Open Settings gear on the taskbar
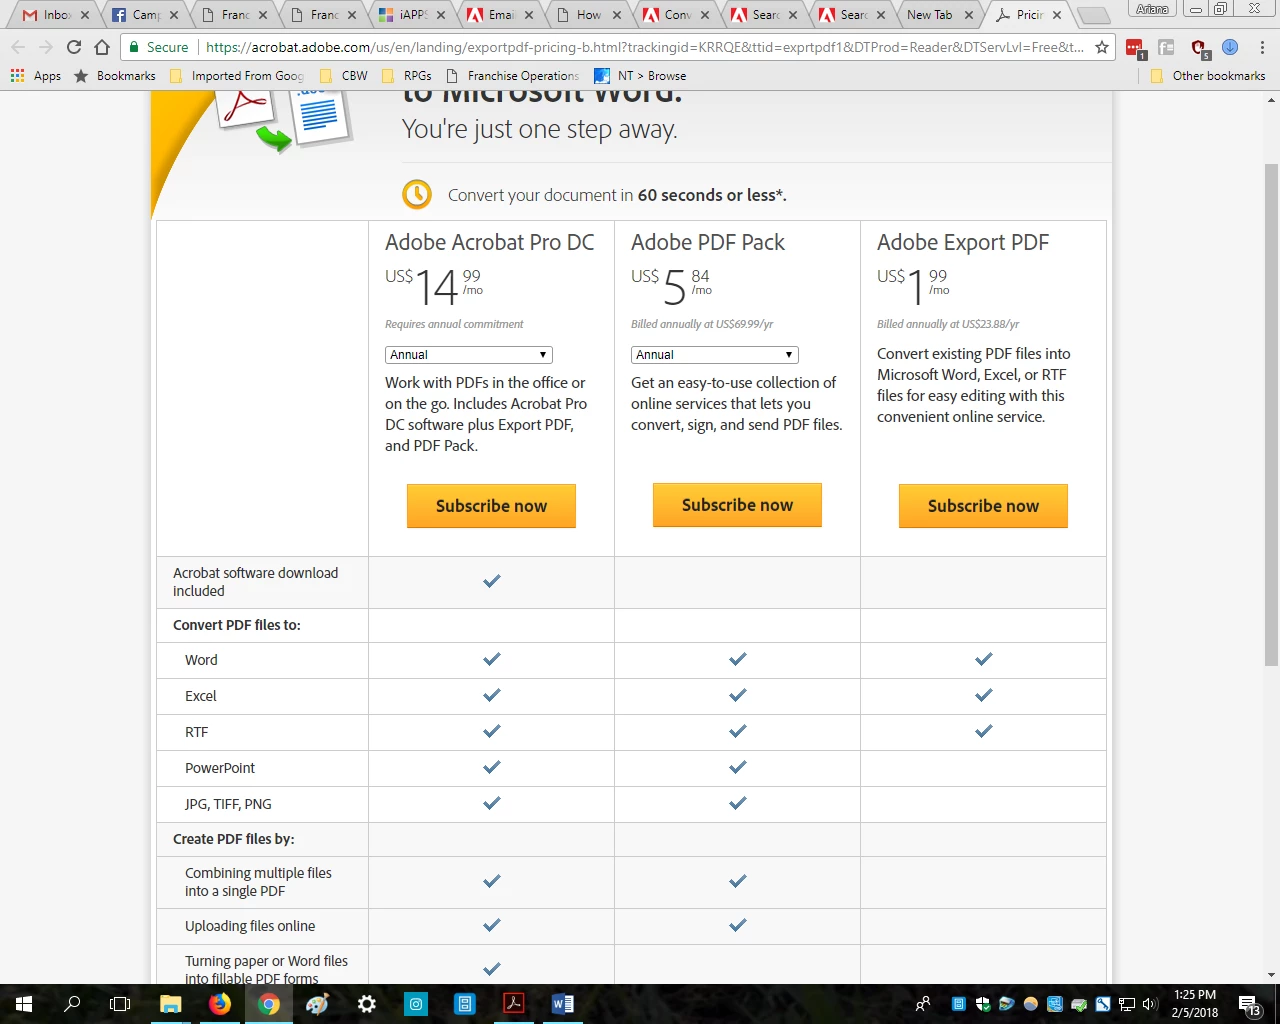The image size is (1280, 1024). click(x=366, y=1004)
